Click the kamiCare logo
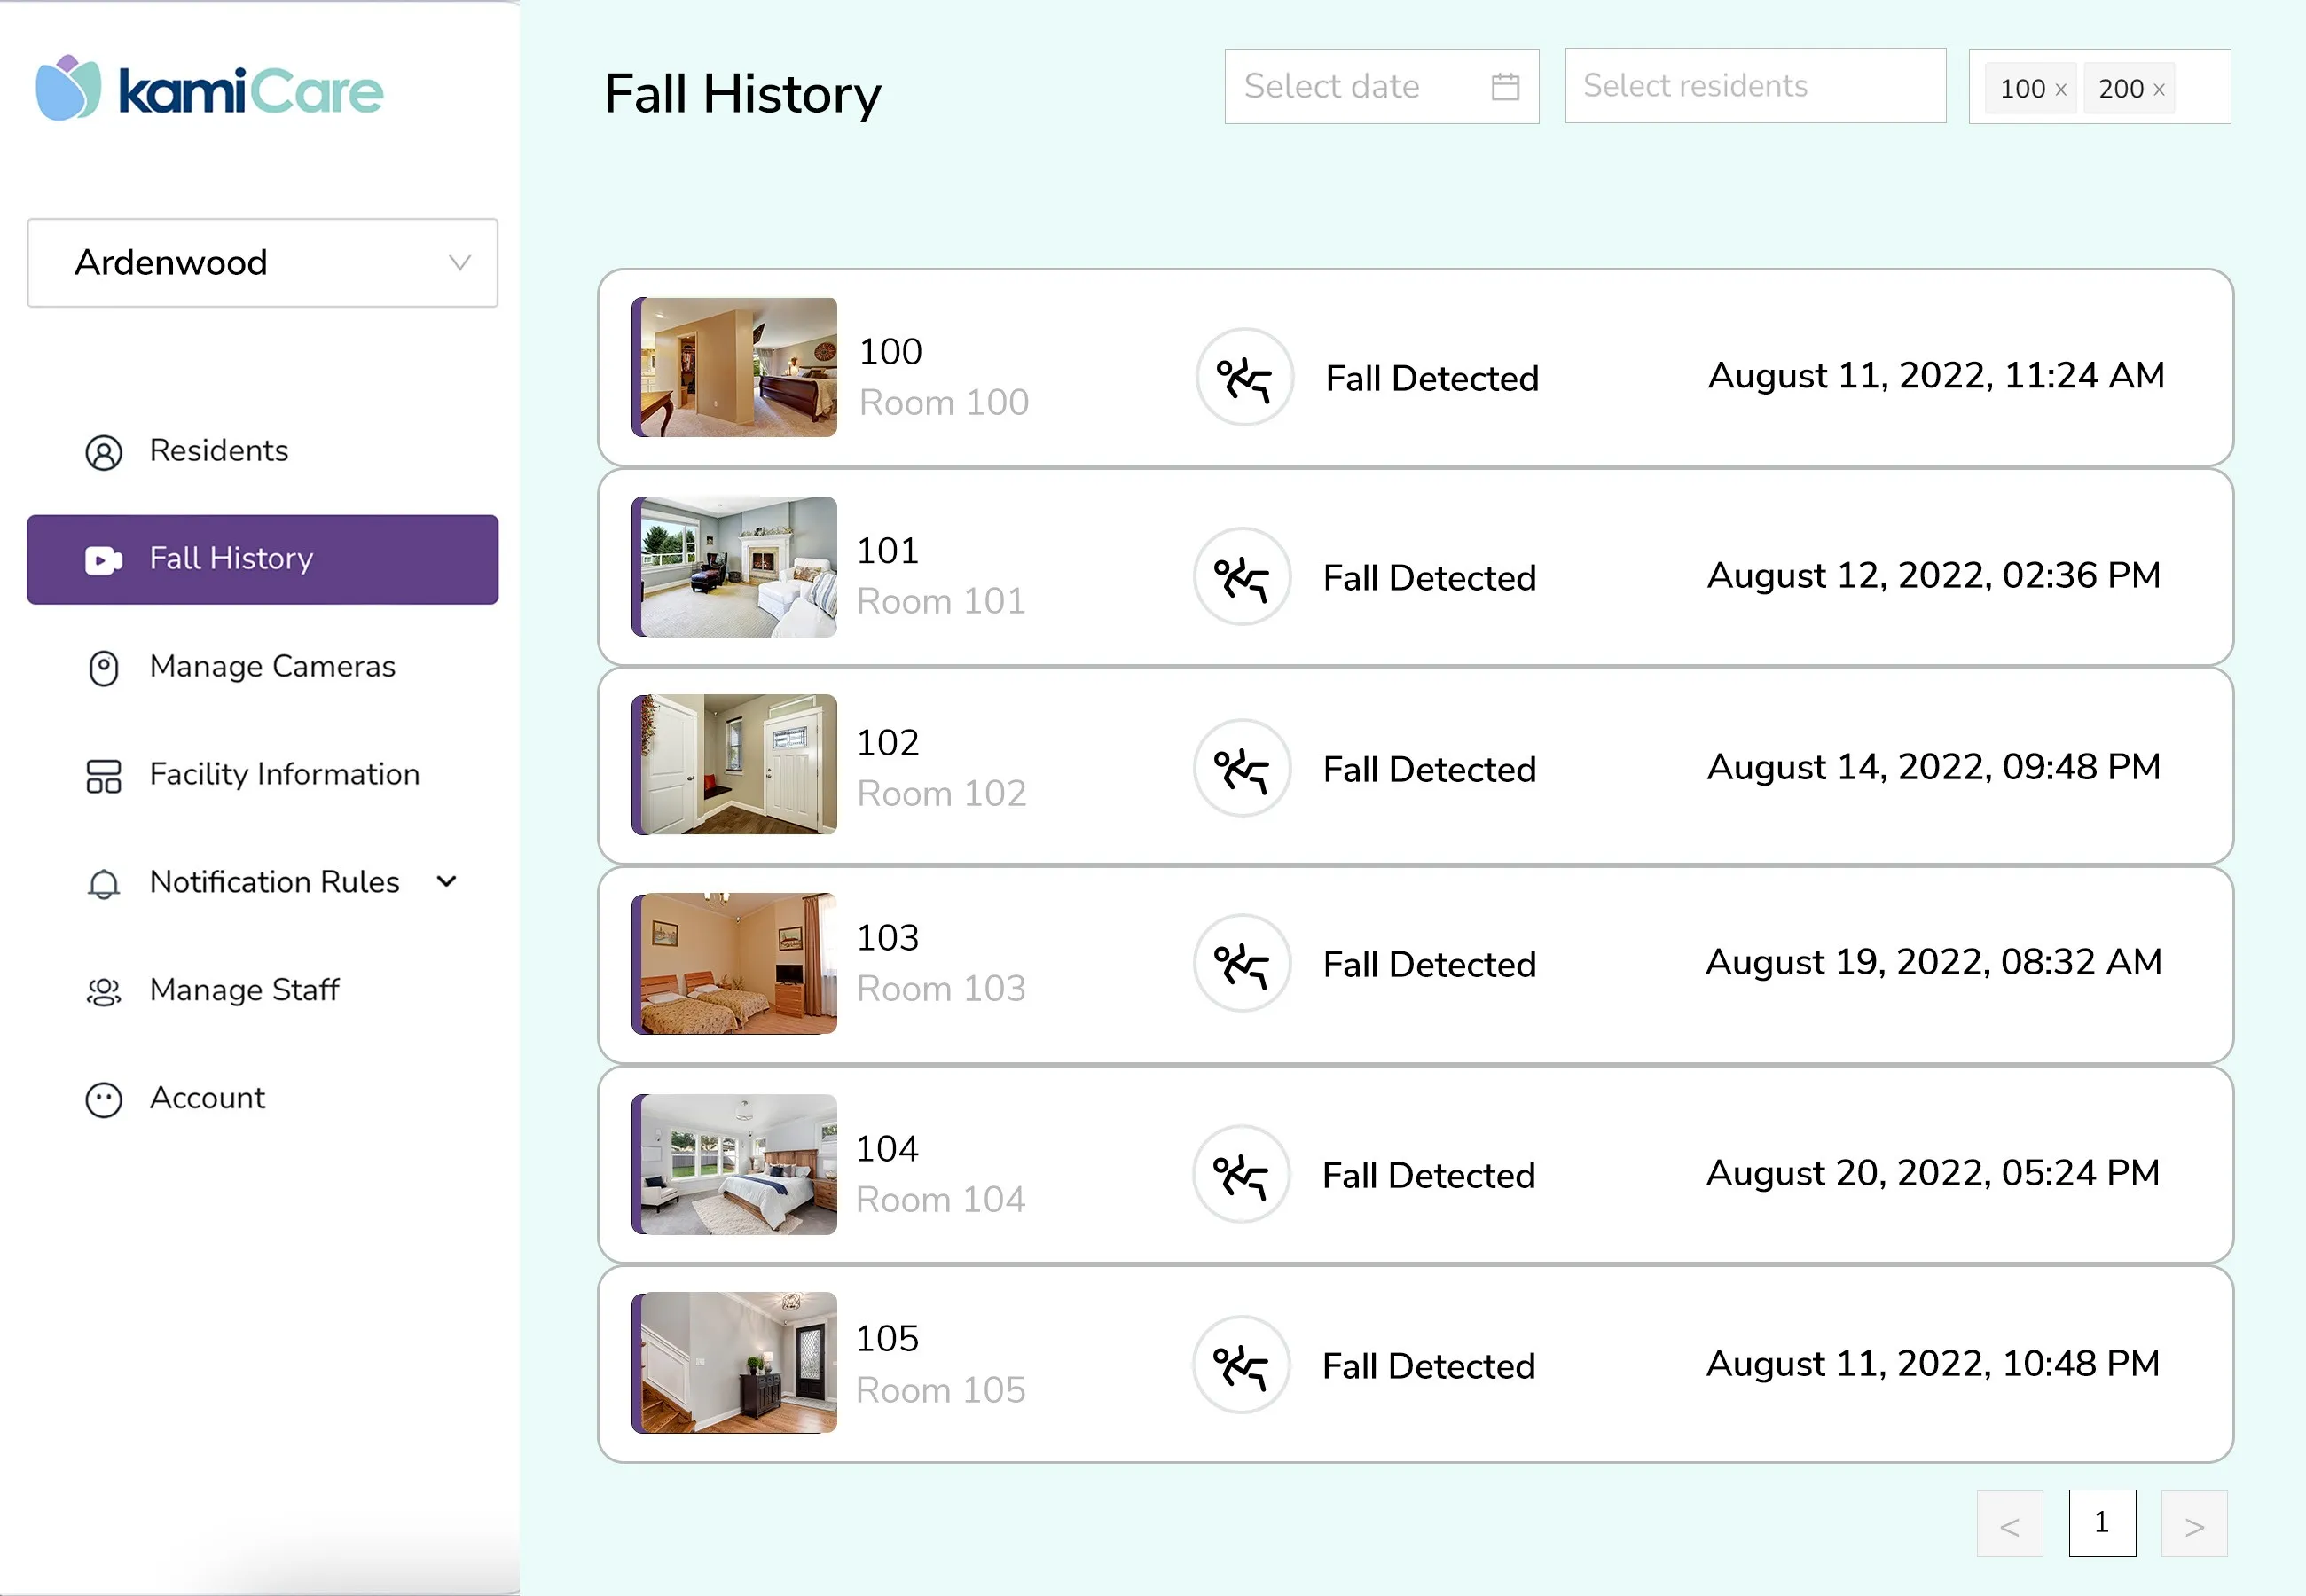This screenshot has width=2306, height=1596. [x=209, y=89]
